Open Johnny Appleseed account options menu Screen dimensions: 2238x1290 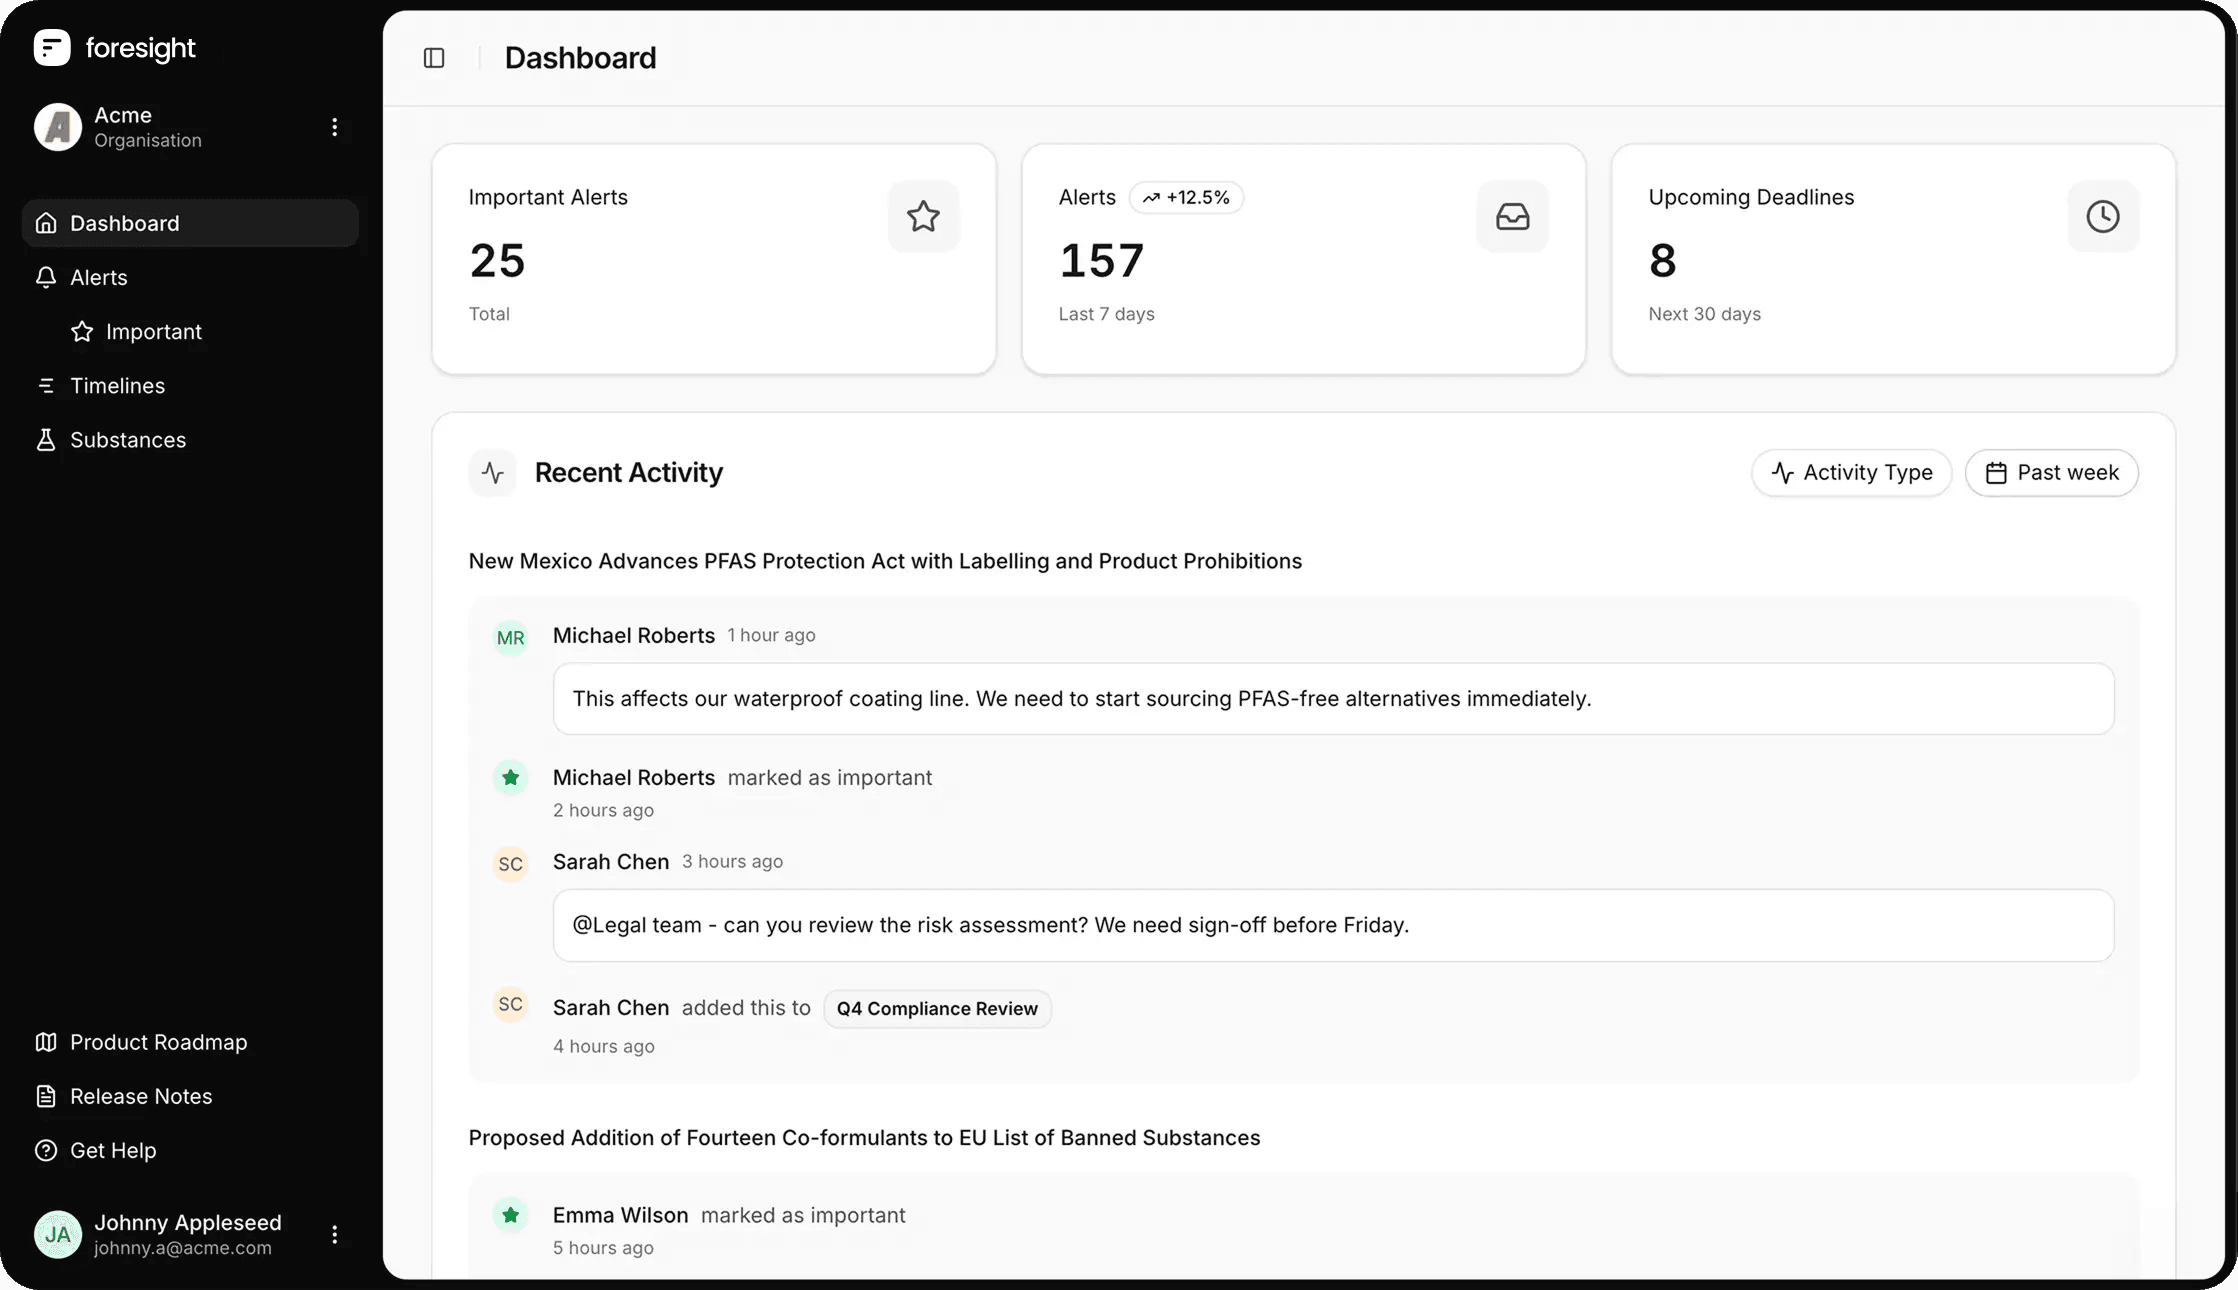point(334,1235)
